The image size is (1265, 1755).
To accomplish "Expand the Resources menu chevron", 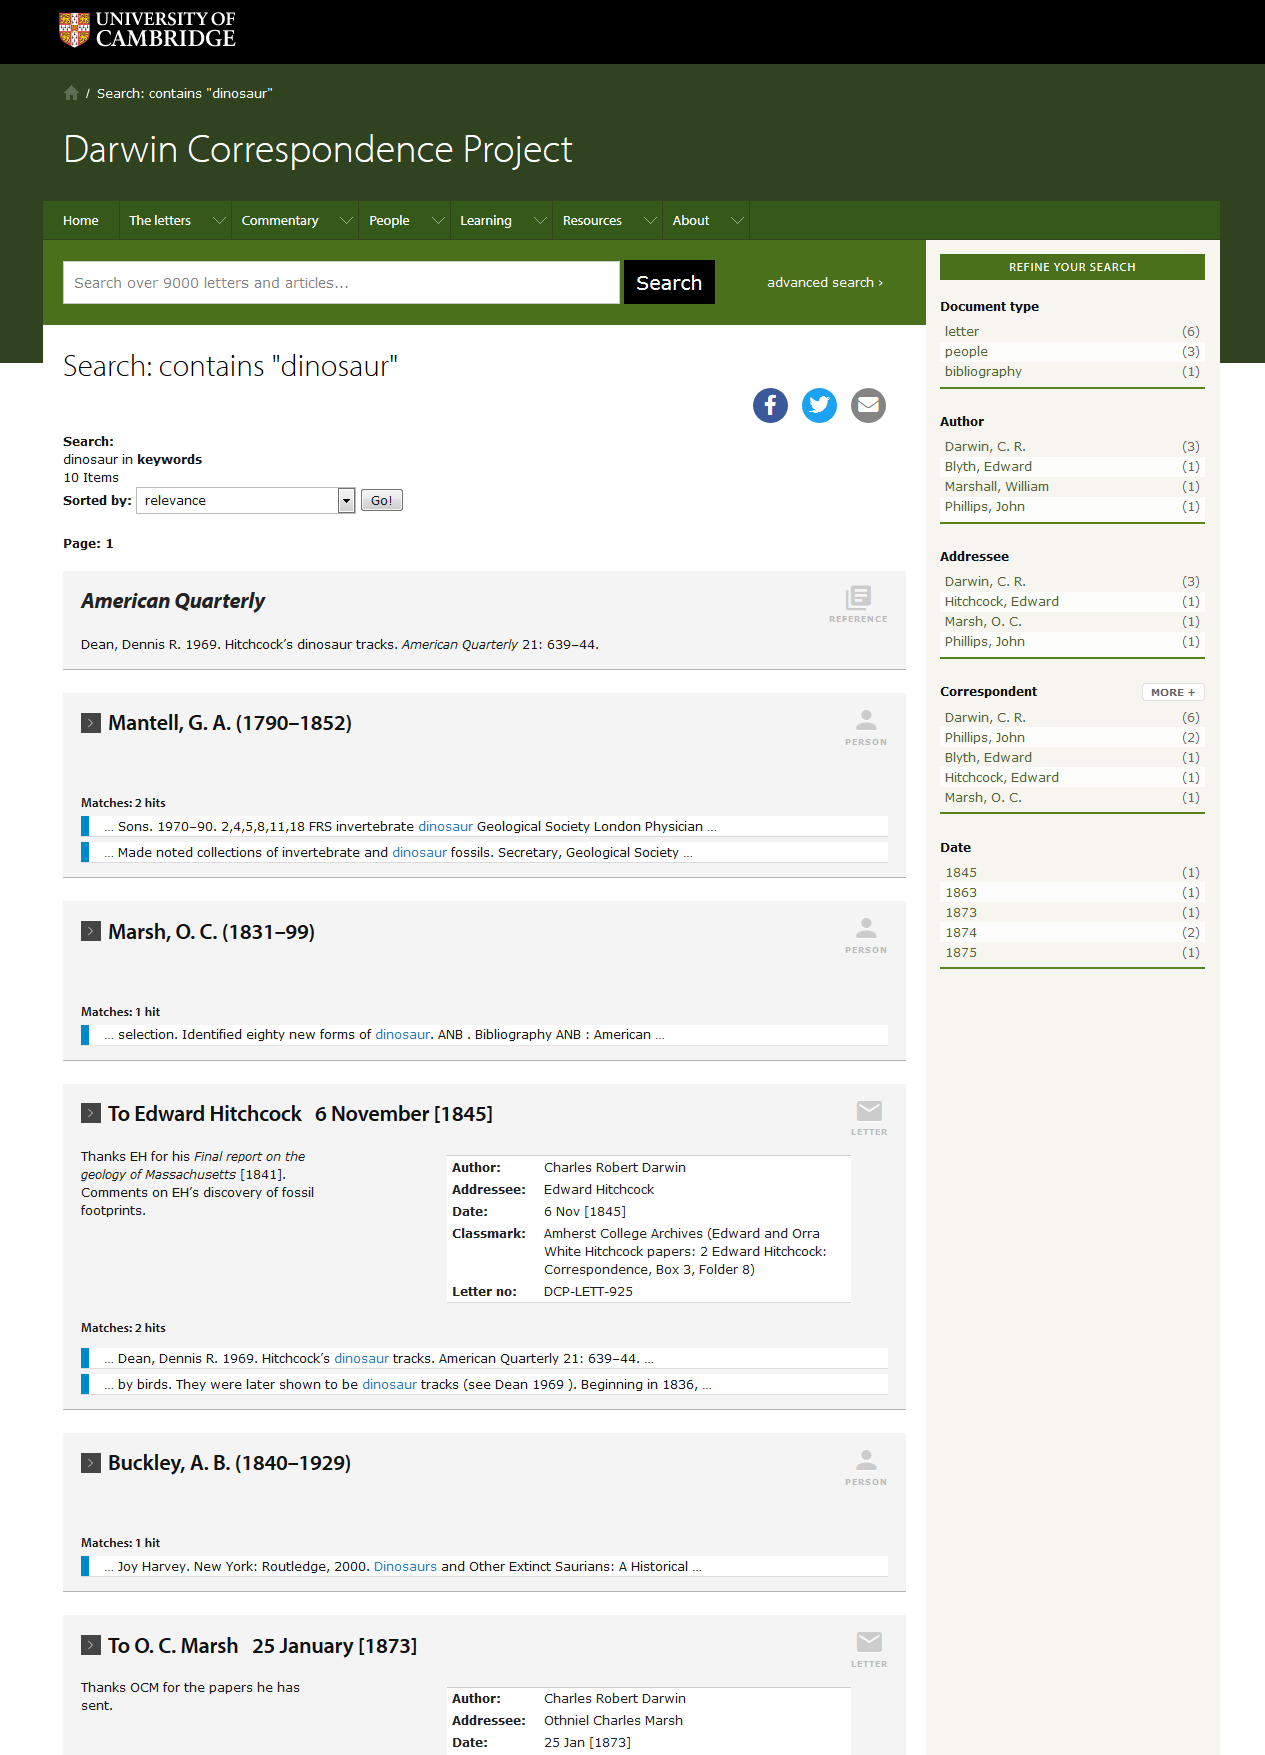I will pos(650,220).
